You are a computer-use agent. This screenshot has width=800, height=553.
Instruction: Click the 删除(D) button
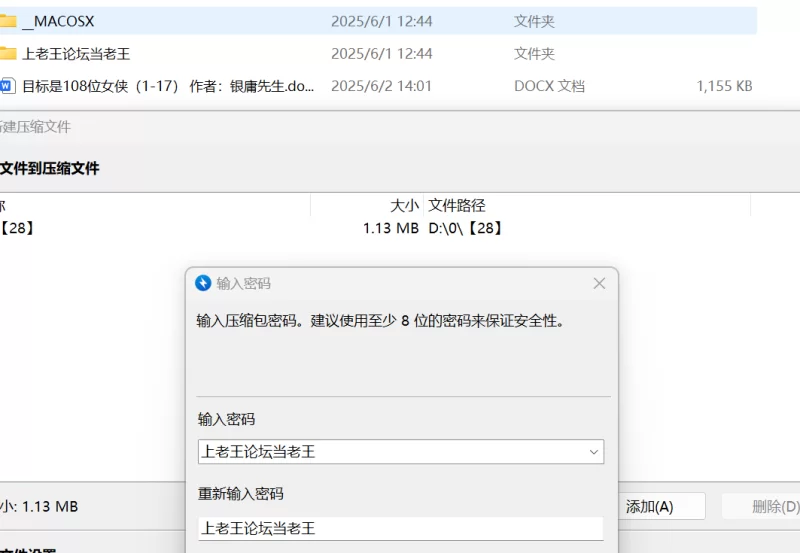click(x=761, y=507)
